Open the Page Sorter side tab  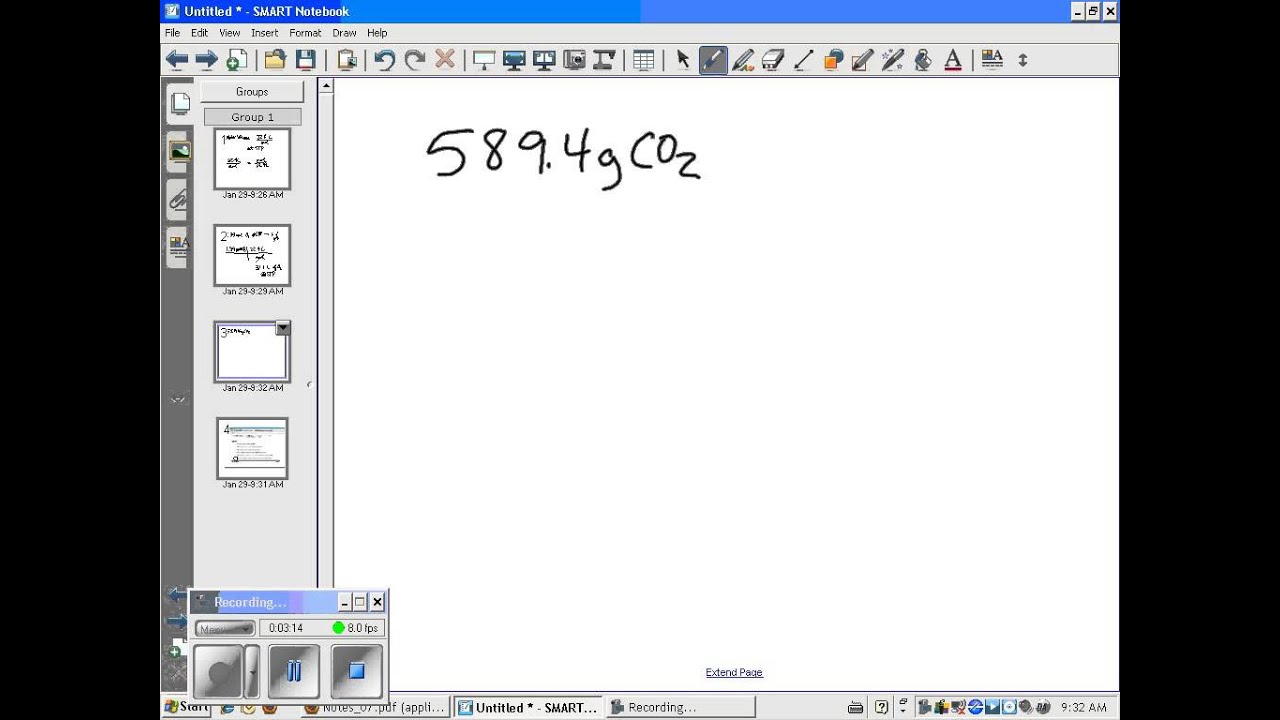click(179, 103)
